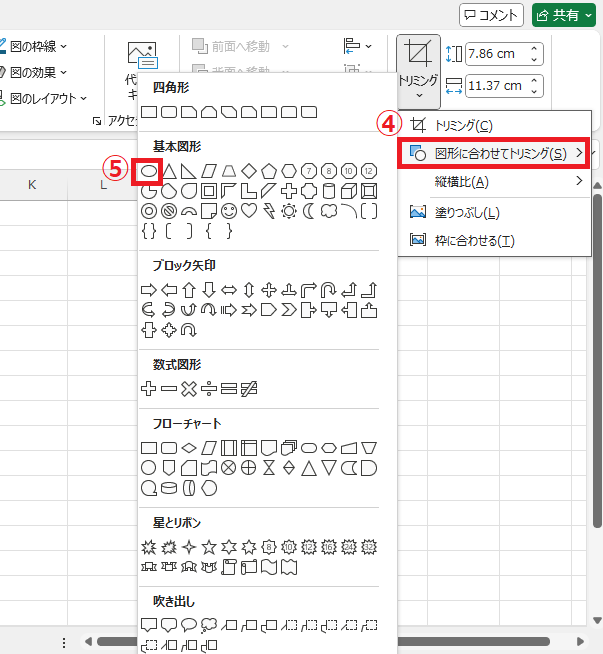Expand the 前面へ移動 dropdown arrow
This screenshot has height=654, width=603.
[285, 46]
